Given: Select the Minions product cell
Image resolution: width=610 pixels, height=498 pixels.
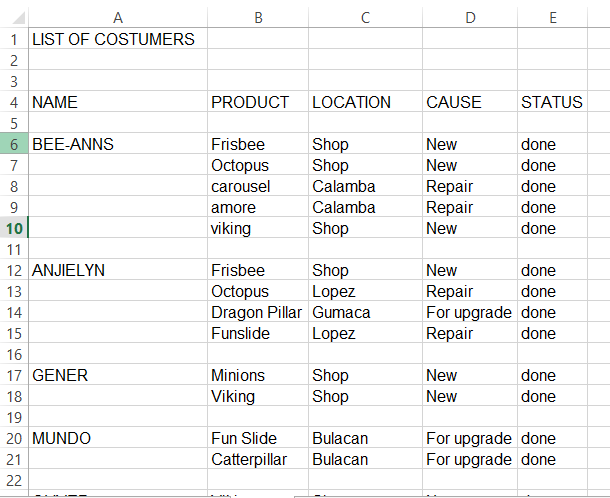Looking at the screenshot, I should click(x=238, y=375).
